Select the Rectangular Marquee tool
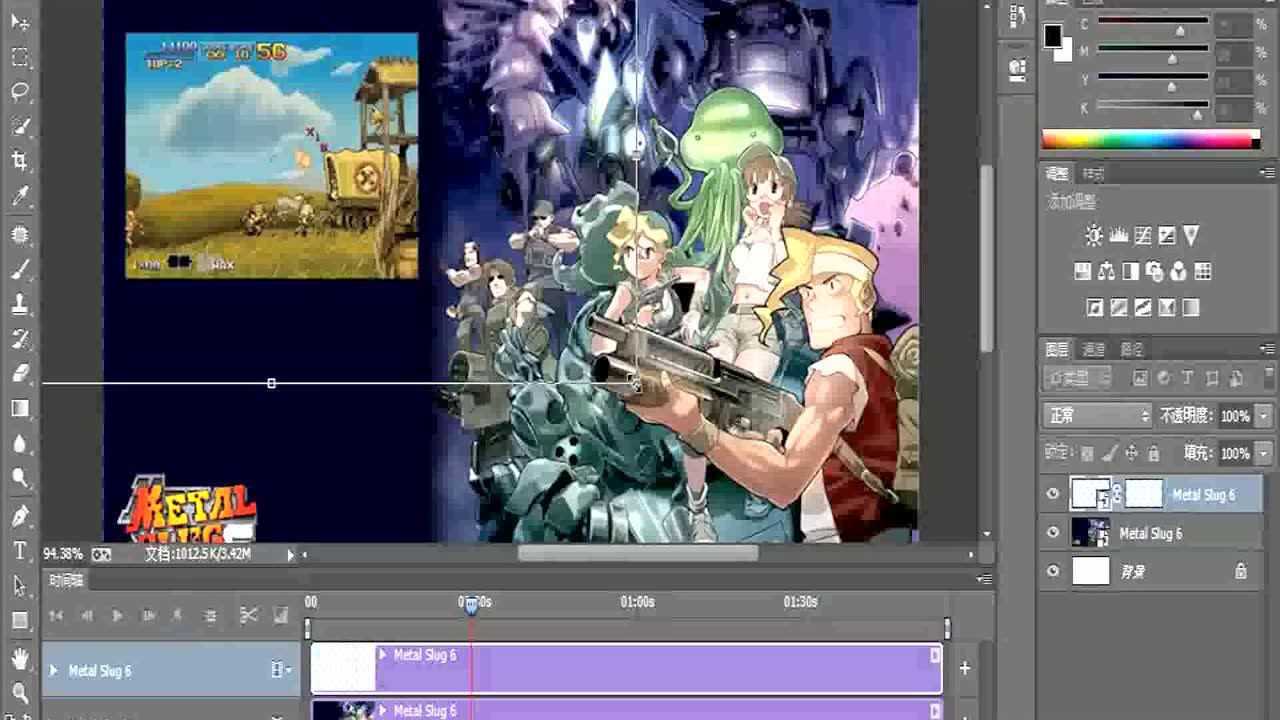Image resolution: width=1280 pixels, height=720 pixels. tap(20, 57)
